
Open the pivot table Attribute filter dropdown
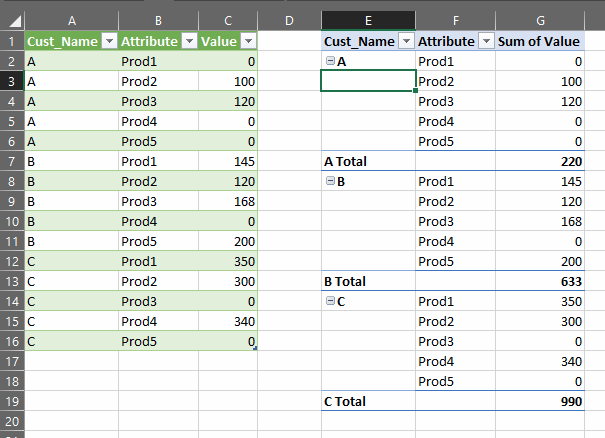pos(486,41)
